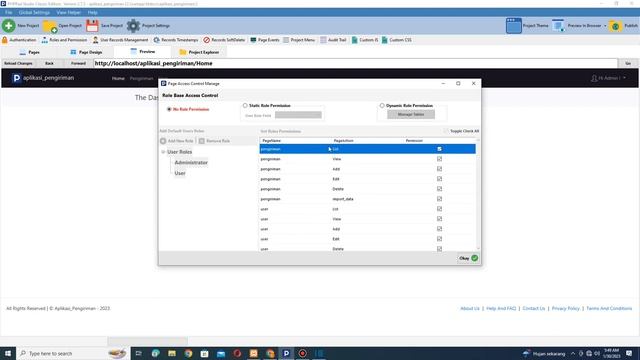The image size is (640, 360).
Task: Click PHPRad icon on taskbar
Action: 286,353
